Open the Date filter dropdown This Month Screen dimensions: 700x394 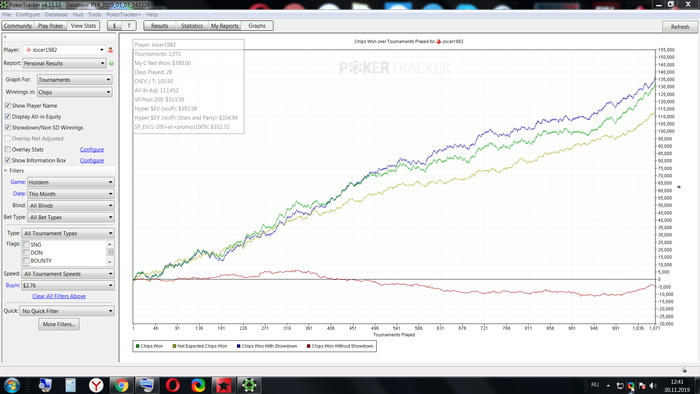pos(71,194)
